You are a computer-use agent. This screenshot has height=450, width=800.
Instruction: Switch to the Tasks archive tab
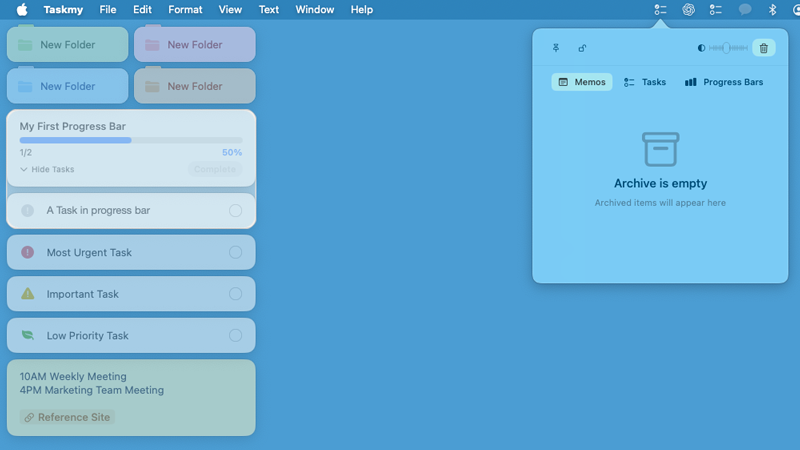[x=645, y=82]
